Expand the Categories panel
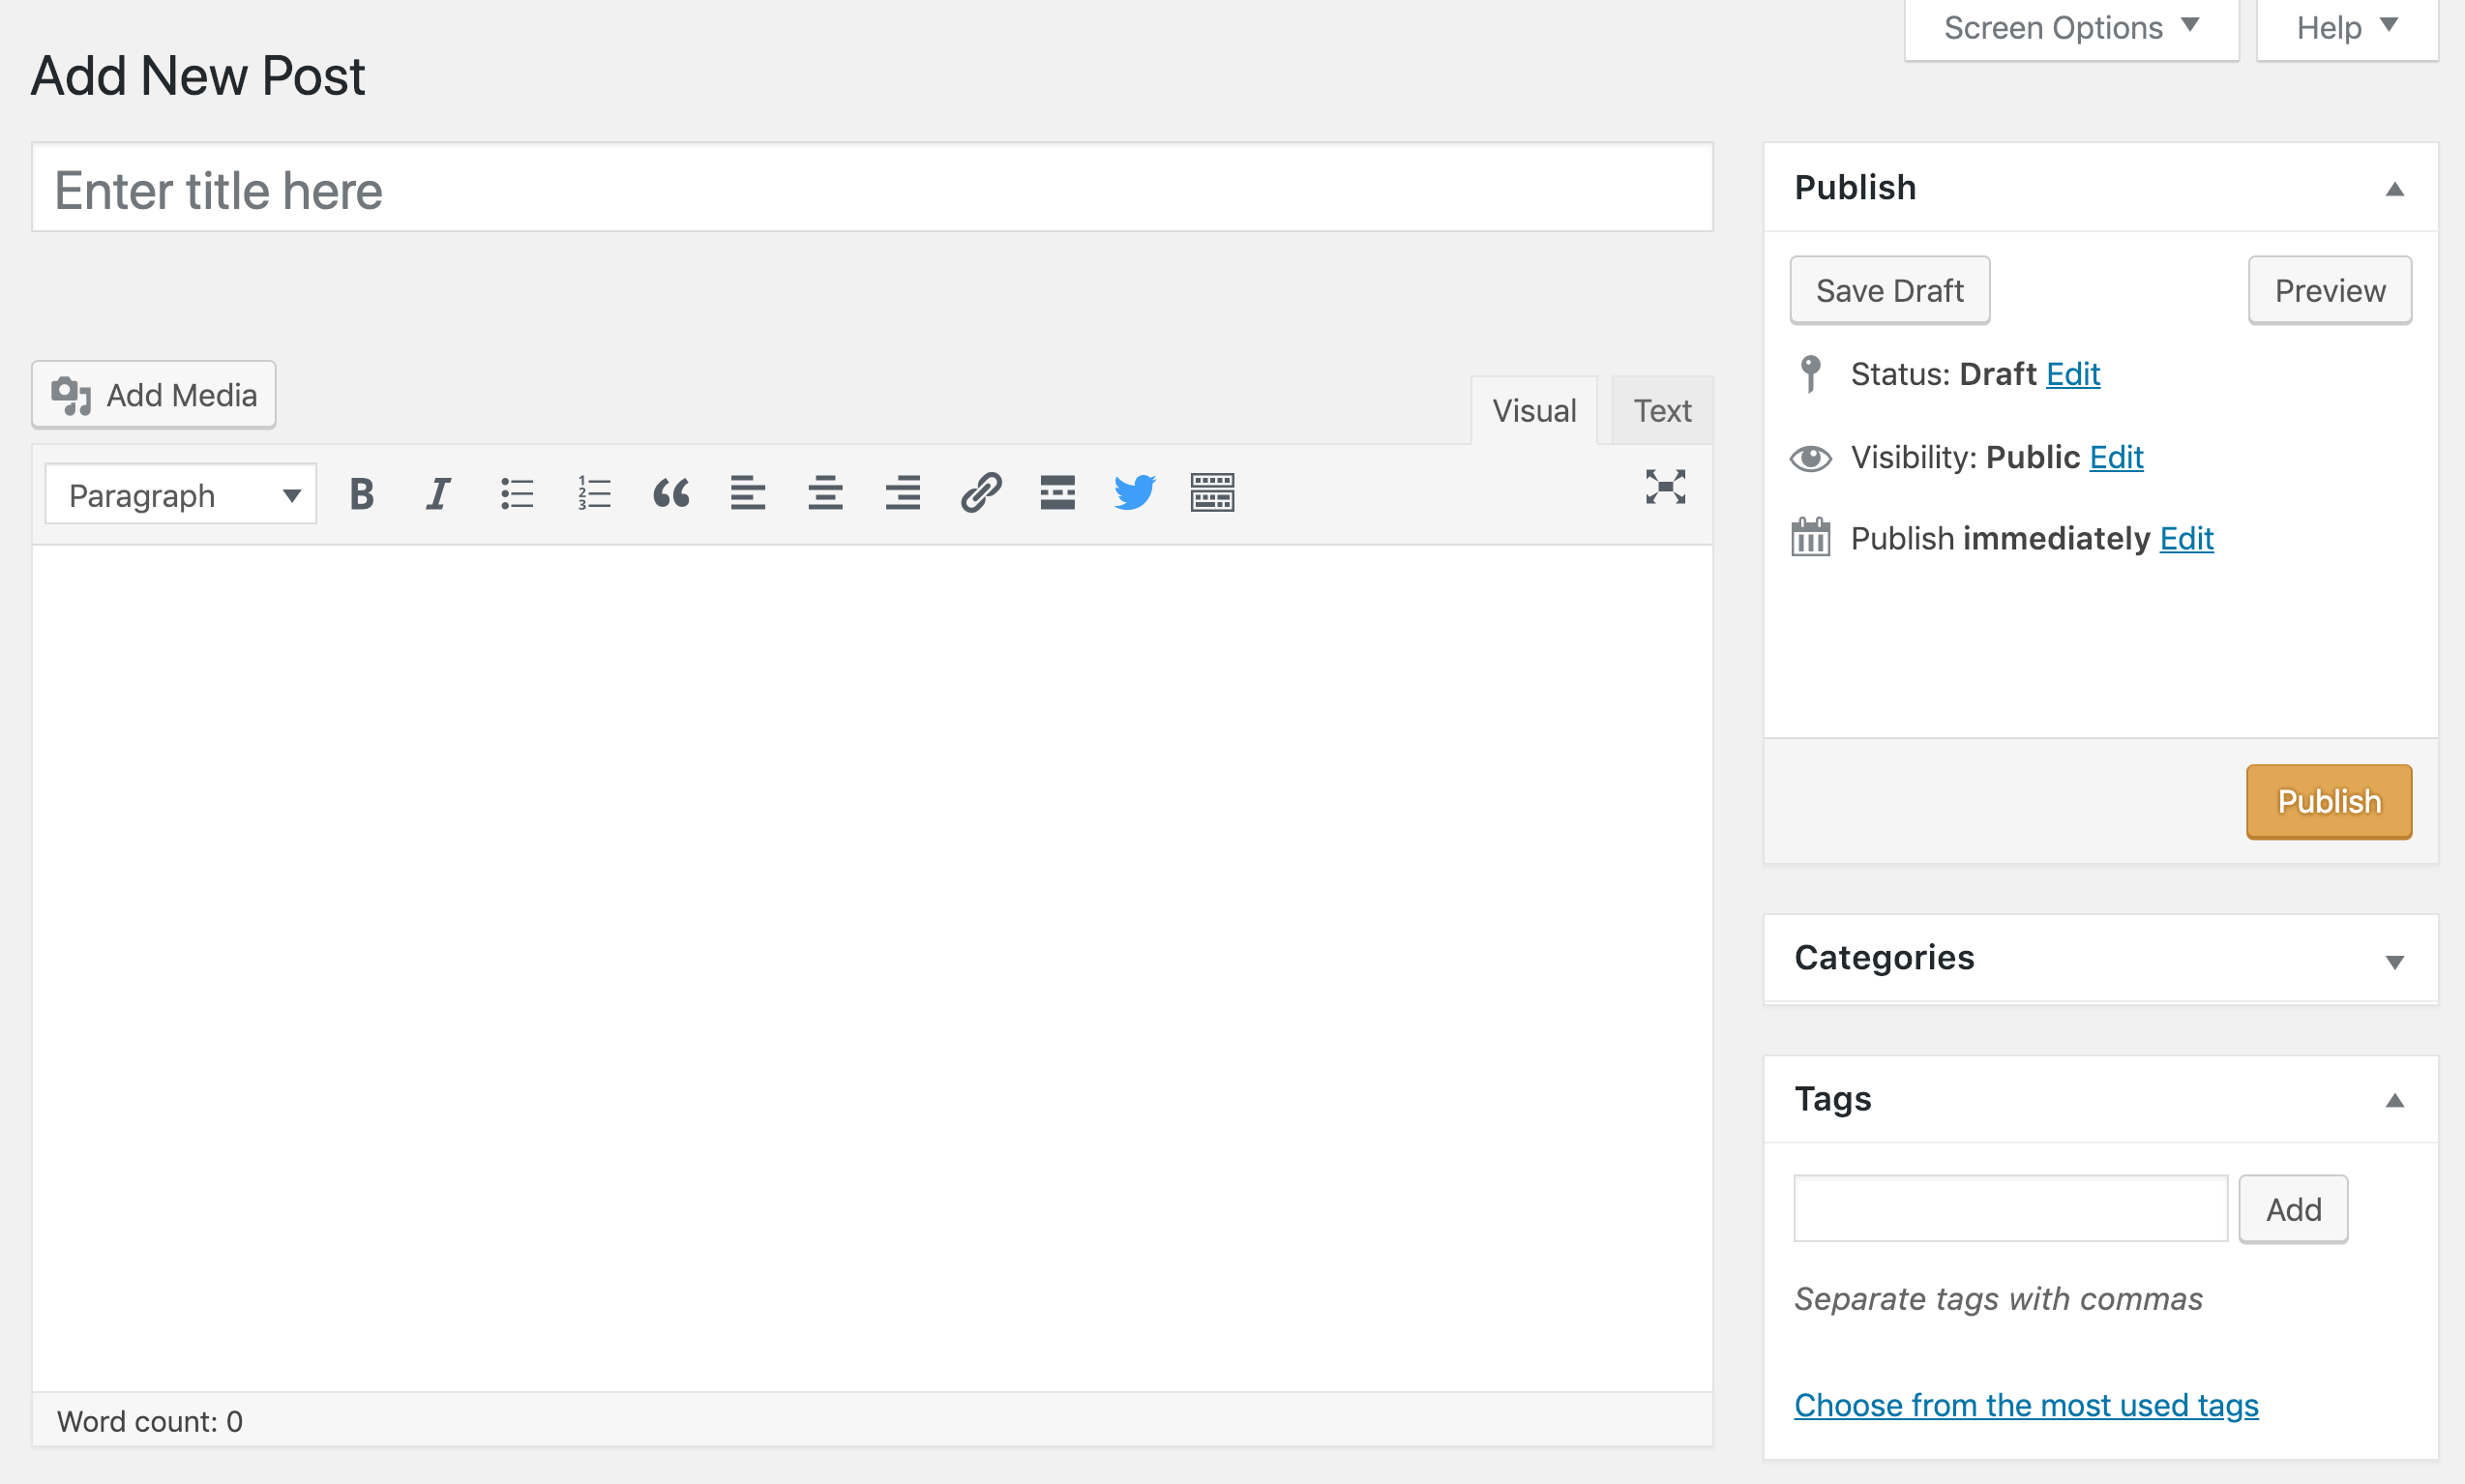The width and height of the screenshot is (2465, 1484). (2394, 962)
